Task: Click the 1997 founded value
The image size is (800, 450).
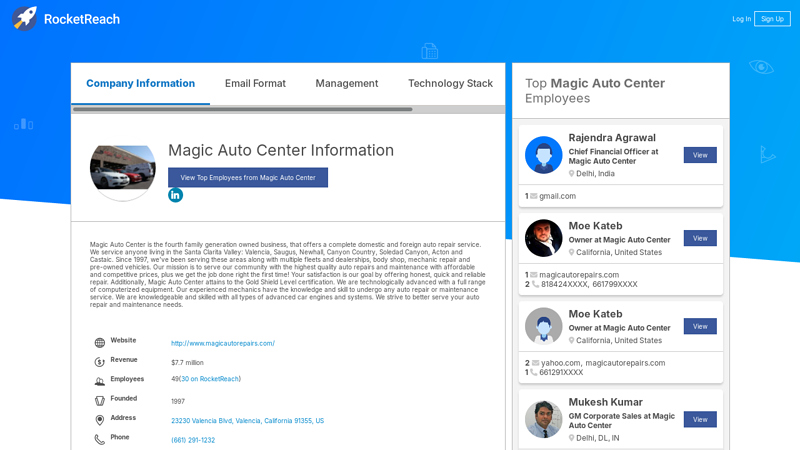Action: 178,402
